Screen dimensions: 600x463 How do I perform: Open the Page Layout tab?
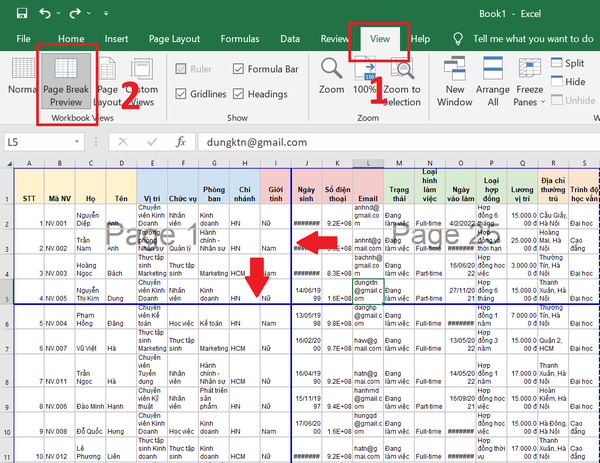click(x=174, y=39)
